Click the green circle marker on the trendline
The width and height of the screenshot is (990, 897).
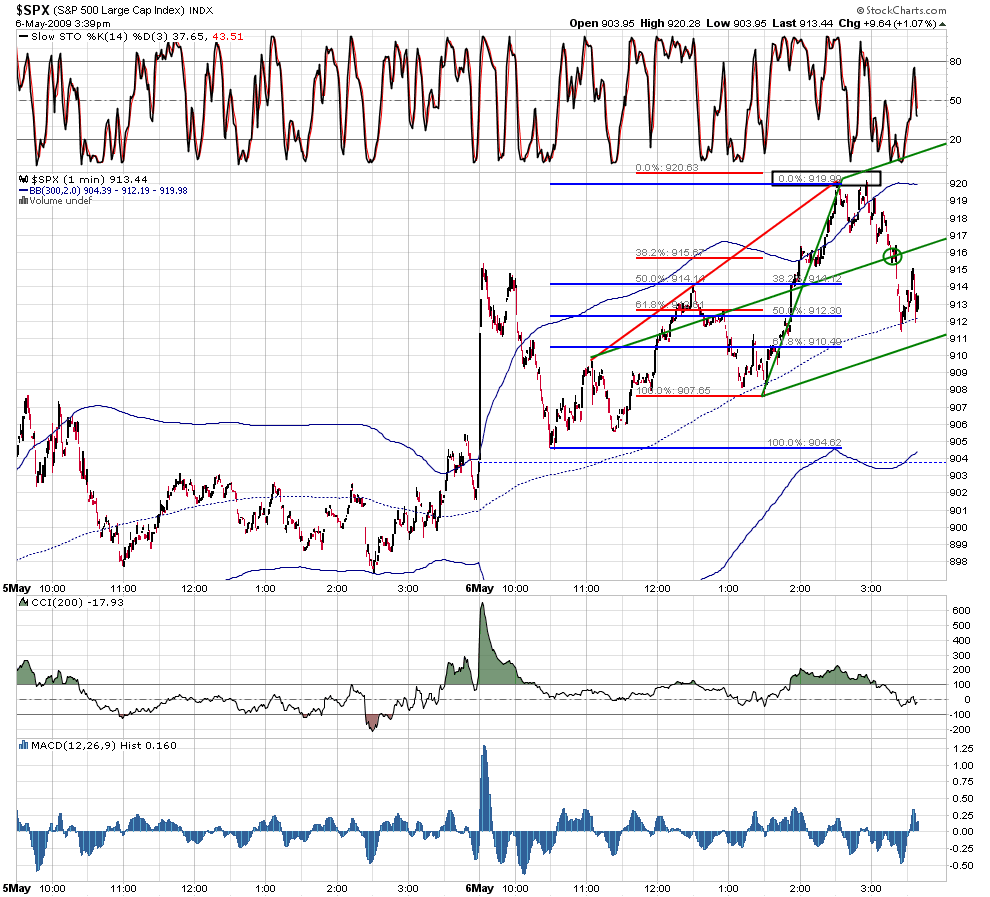893,256
